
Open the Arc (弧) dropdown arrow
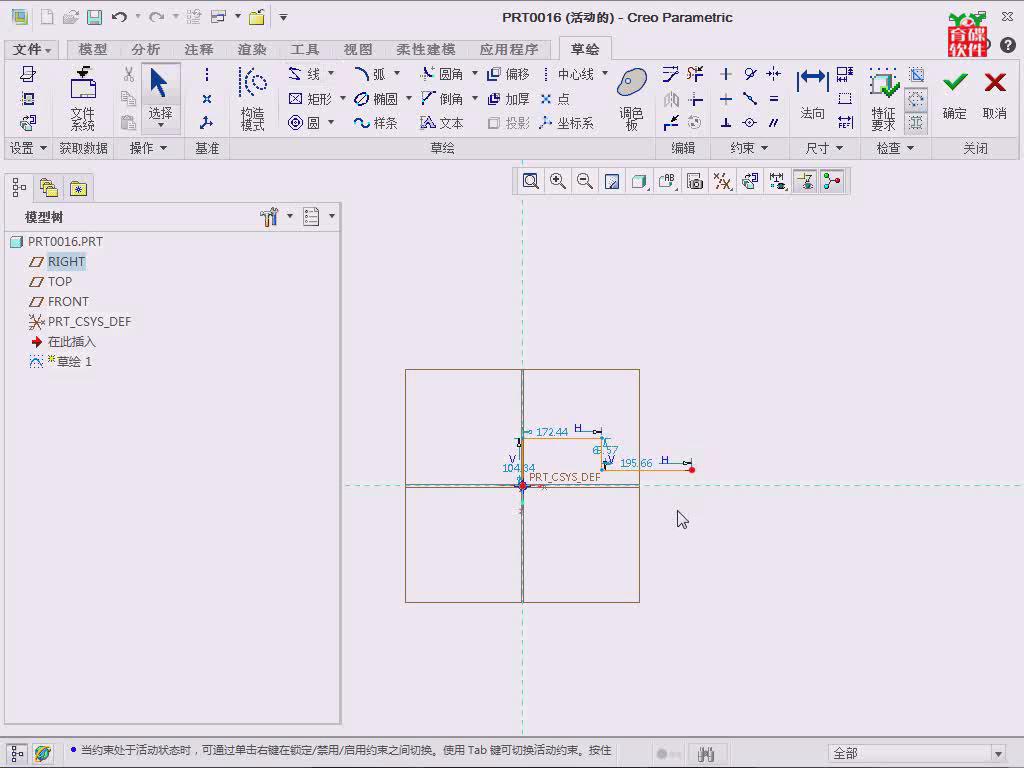(397, 73)
